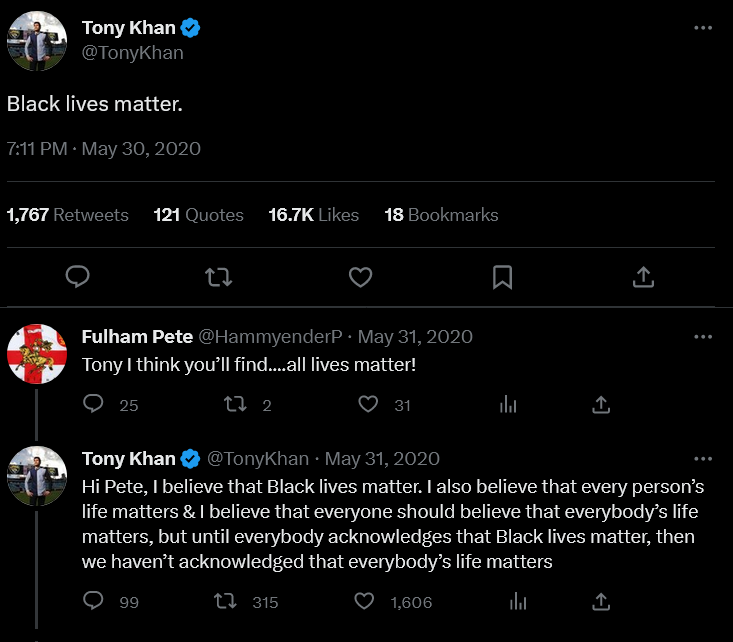The image size is (733, 642).
Task: Open the 16.7K Likes list
Action: point(313,215)
